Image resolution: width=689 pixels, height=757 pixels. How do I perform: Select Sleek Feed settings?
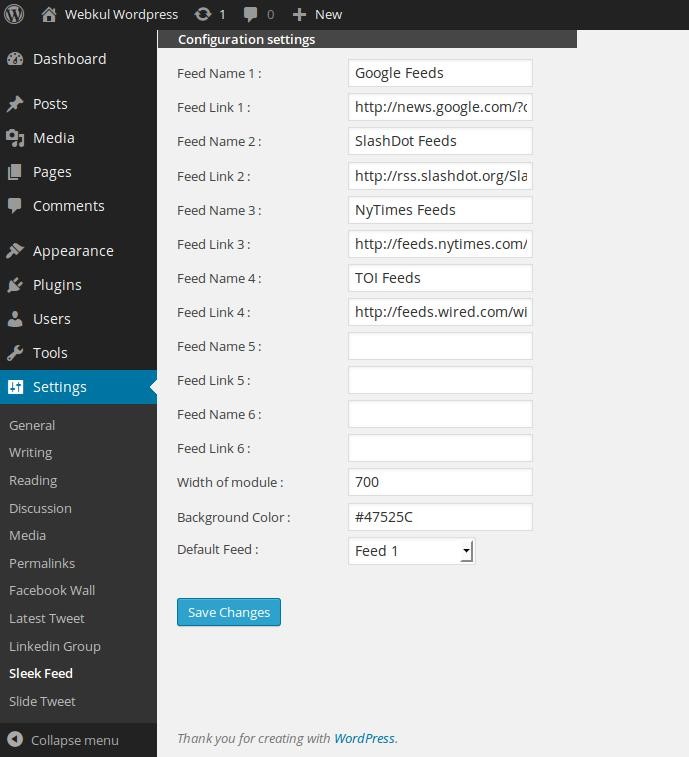coord(41,673)
